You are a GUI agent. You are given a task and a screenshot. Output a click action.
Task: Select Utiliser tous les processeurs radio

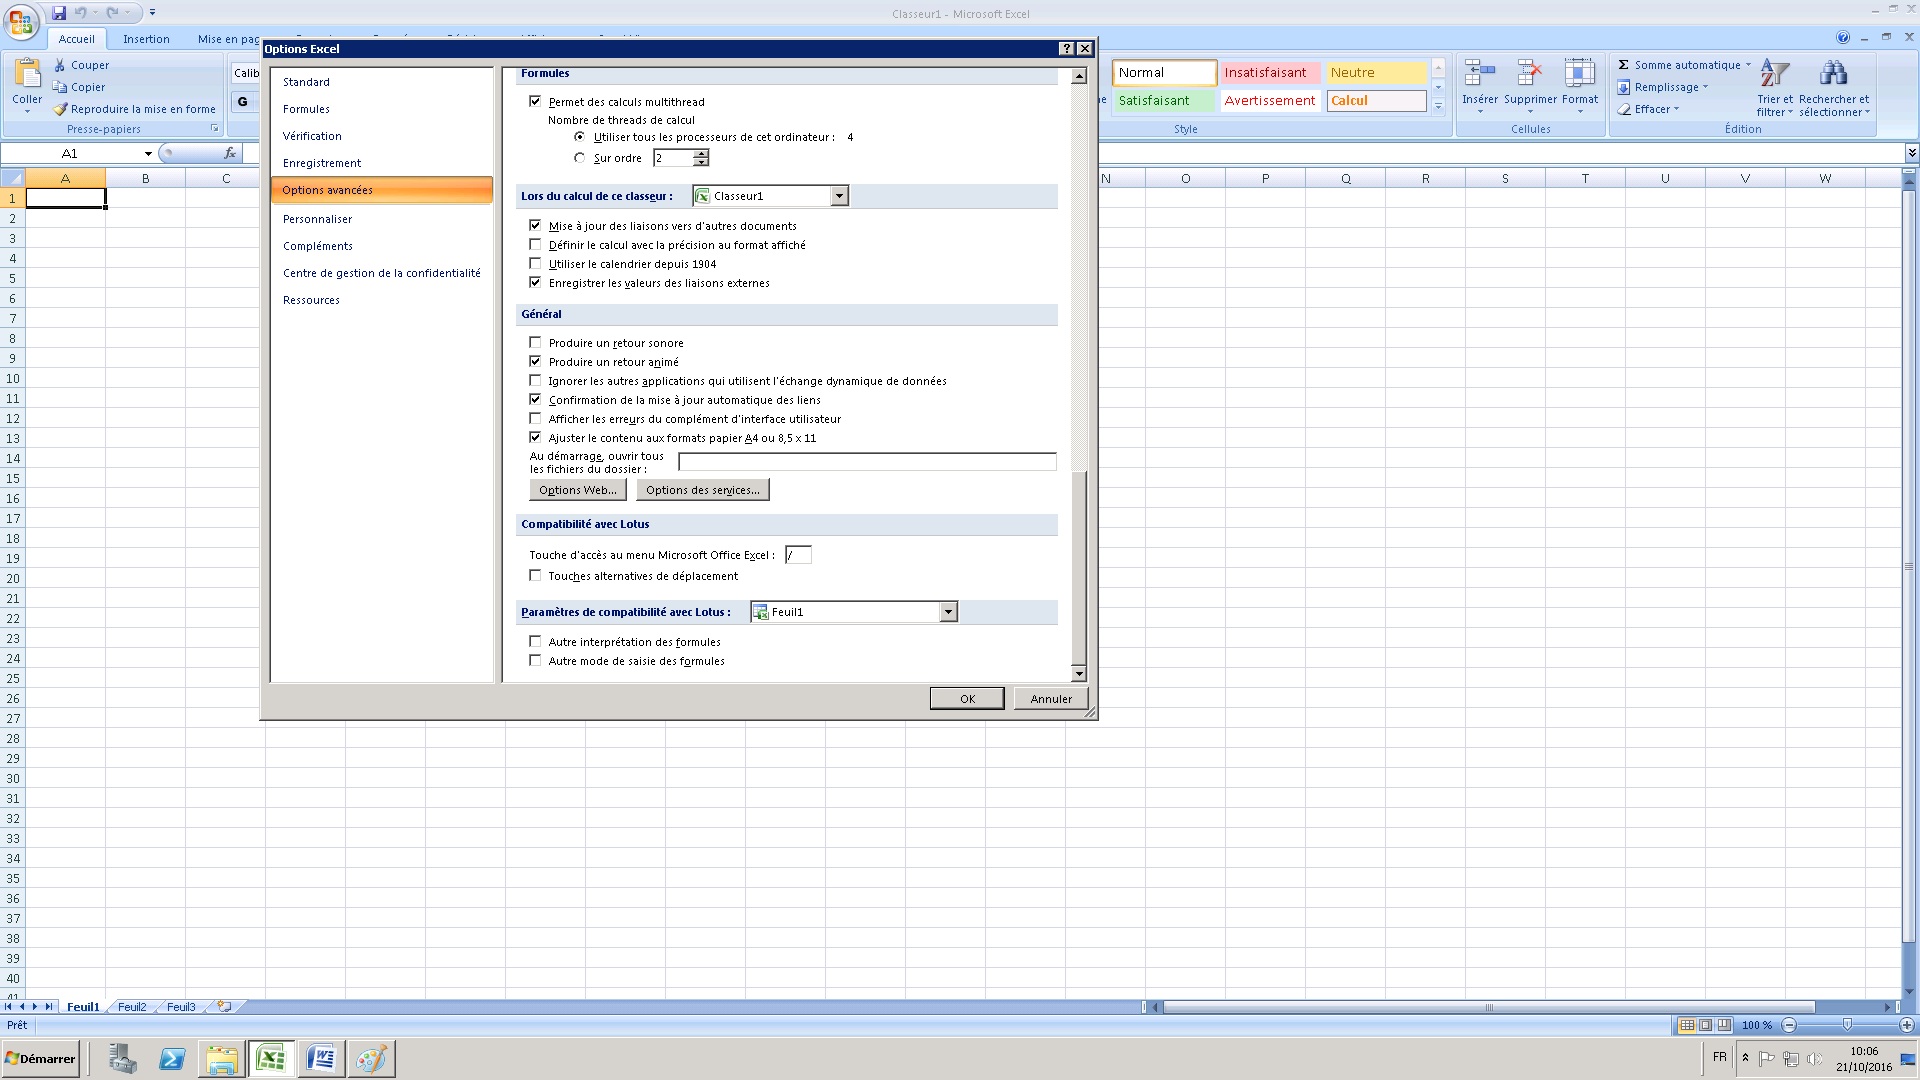[x=580, y=136]
